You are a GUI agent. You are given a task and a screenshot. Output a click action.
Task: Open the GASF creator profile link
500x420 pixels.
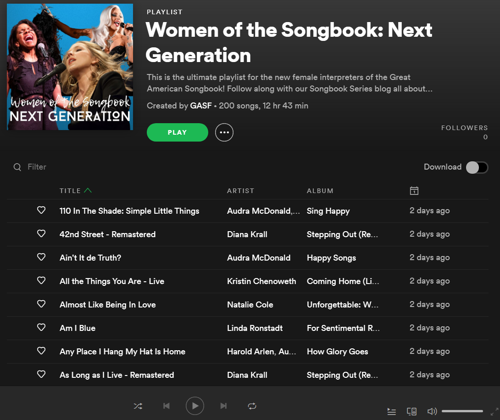(201, 106)
